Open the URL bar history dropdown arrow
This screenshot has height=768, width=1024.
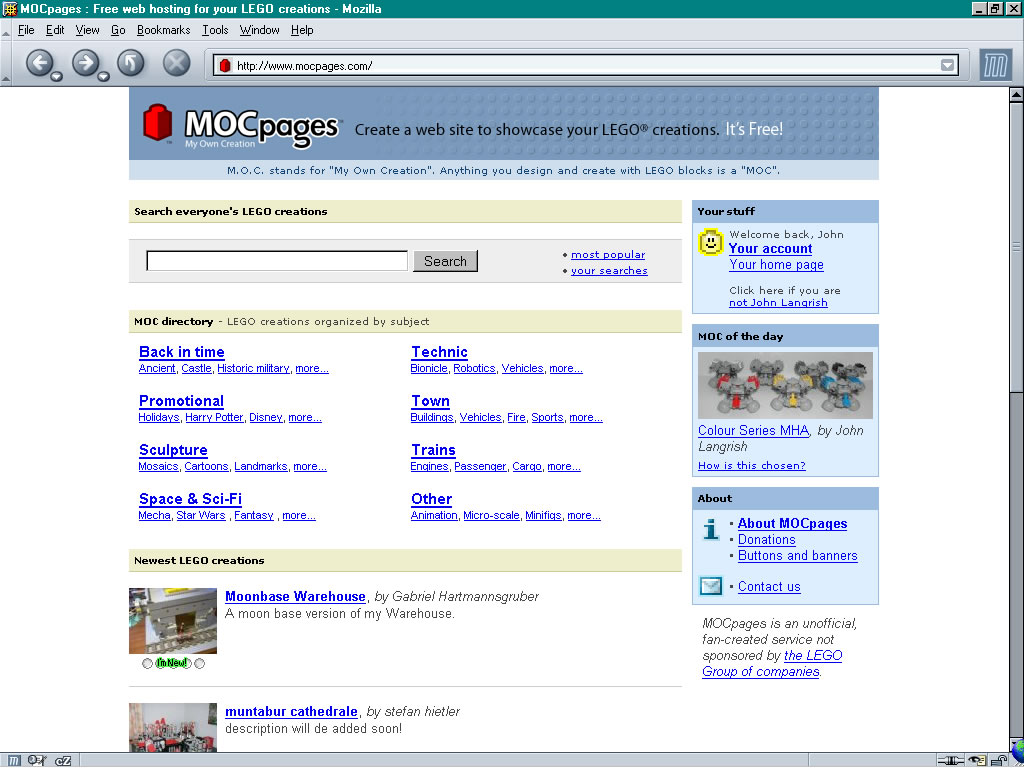click(x=947, y=65)
